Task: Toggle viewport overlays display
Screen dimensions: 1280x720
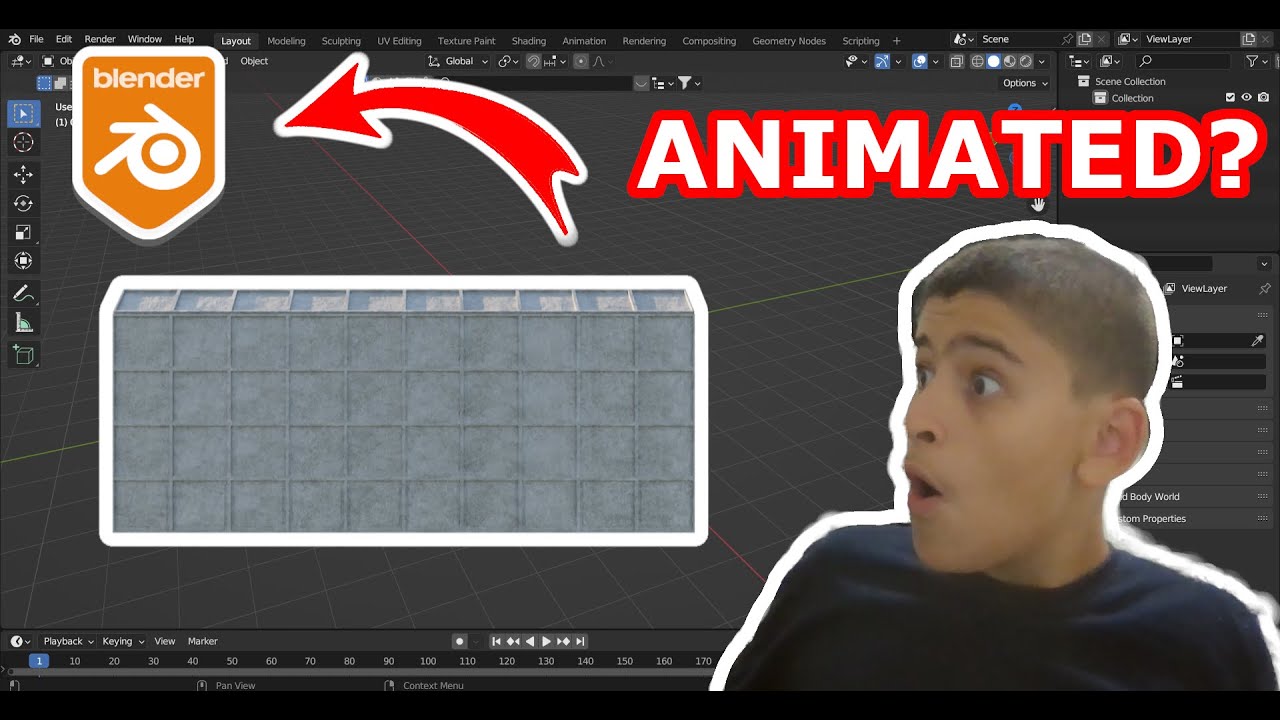Action: (x=920, y=61)
